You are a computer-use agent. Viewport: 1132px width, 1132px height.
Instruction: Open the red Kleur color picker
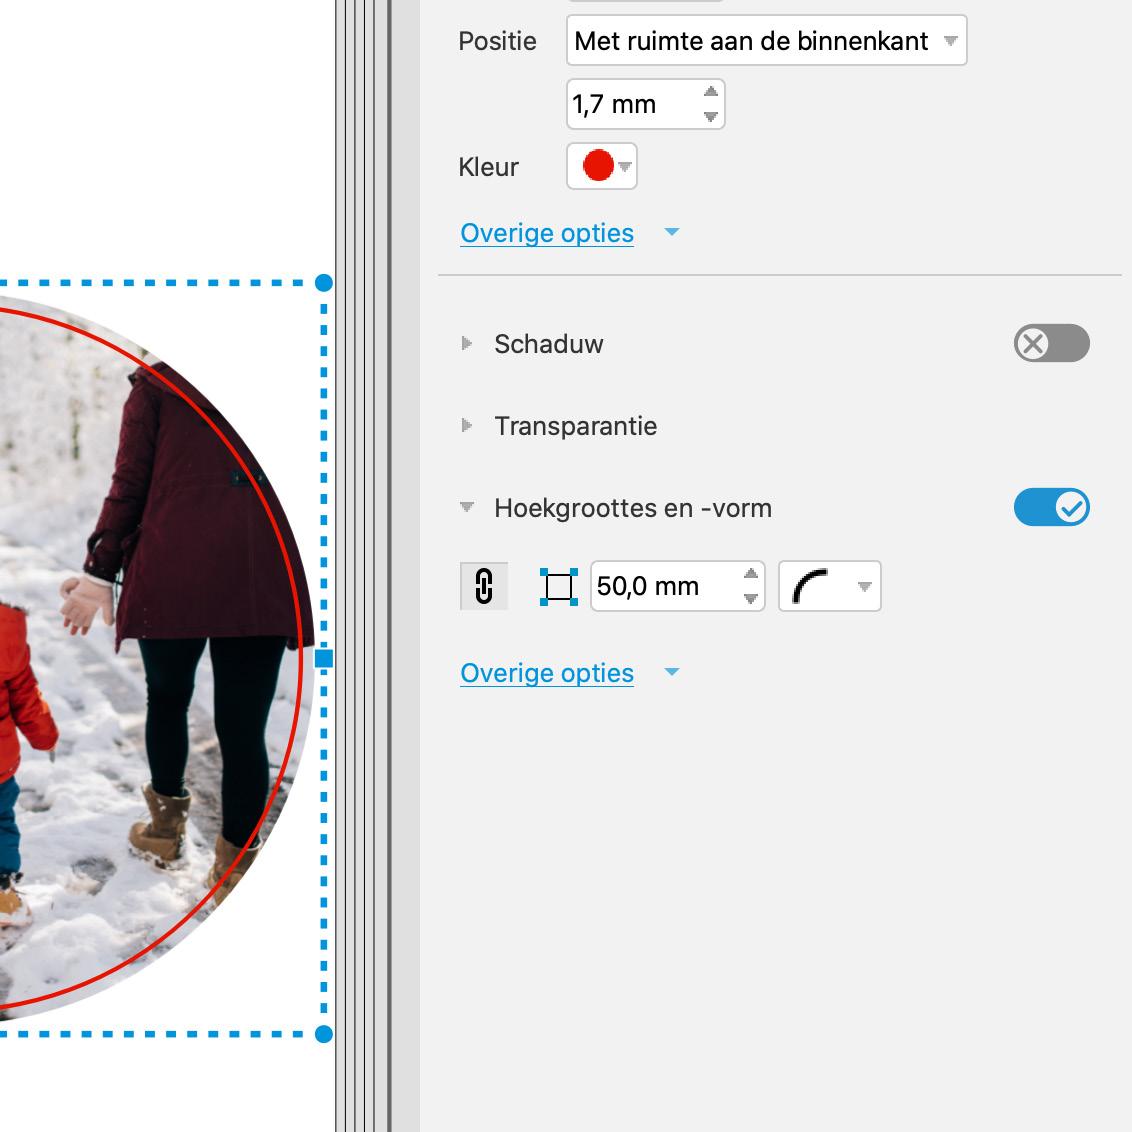(601, 166)
